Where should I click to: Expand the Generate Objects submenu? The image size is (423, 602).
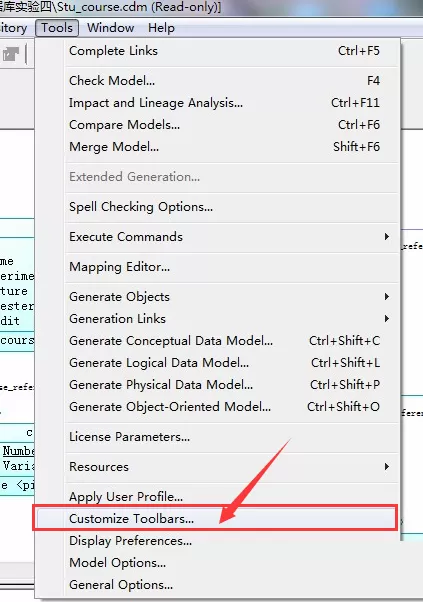point(217,297)
